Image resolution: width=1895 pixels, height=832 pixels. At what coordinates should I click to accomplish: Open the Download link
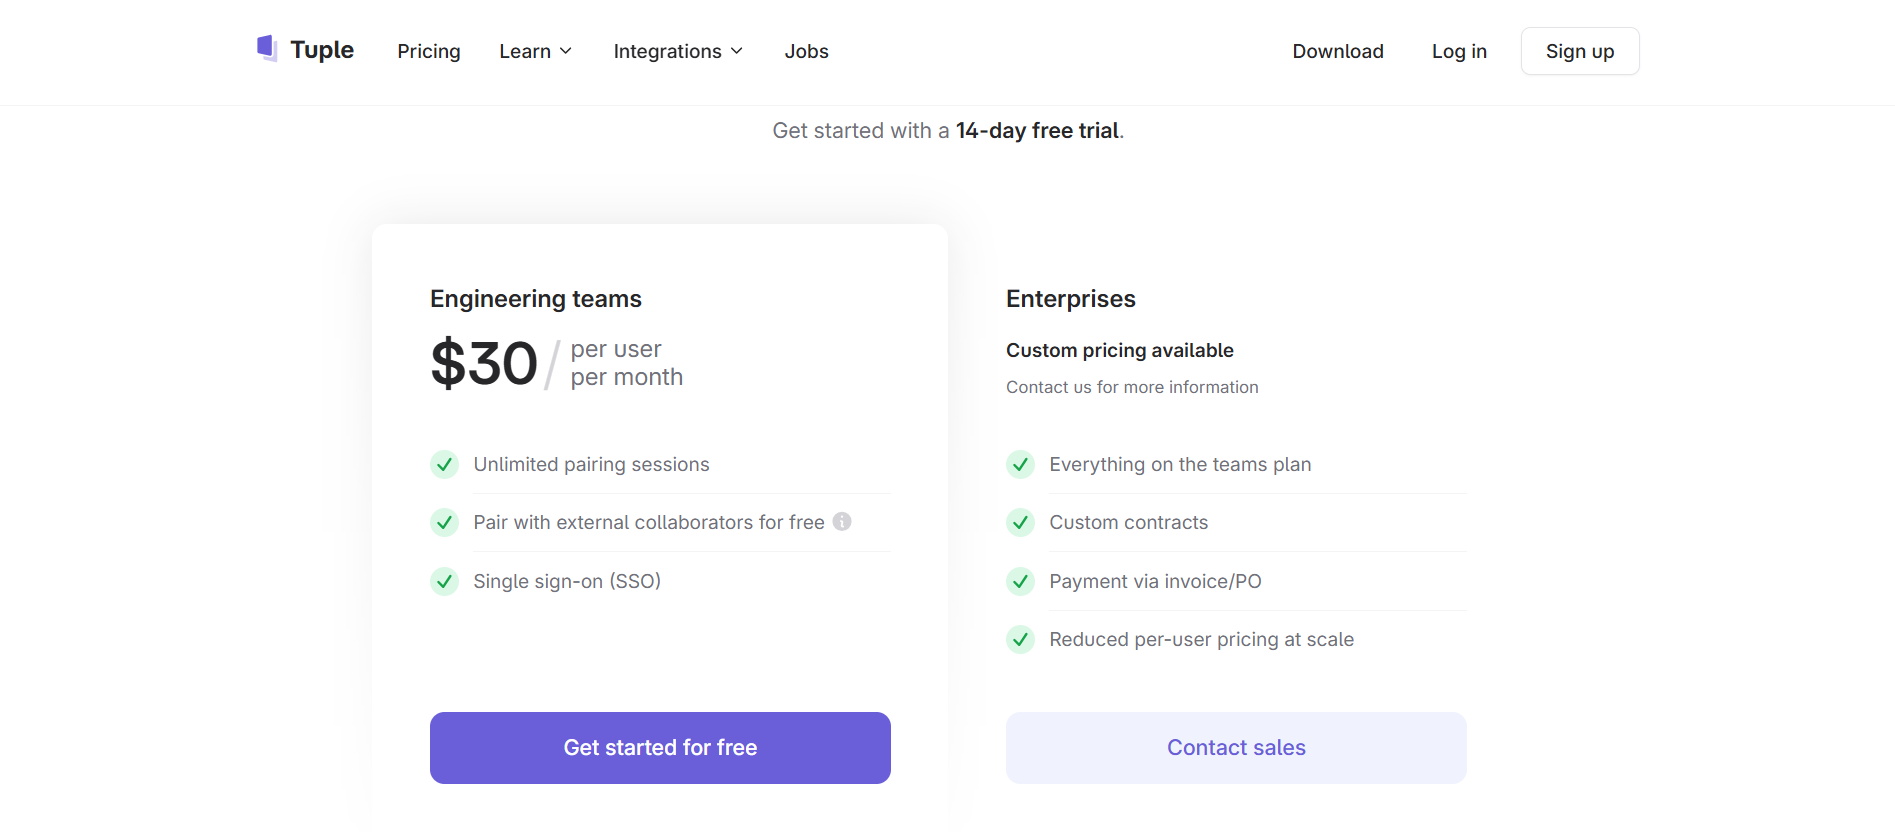[1337, 51]
